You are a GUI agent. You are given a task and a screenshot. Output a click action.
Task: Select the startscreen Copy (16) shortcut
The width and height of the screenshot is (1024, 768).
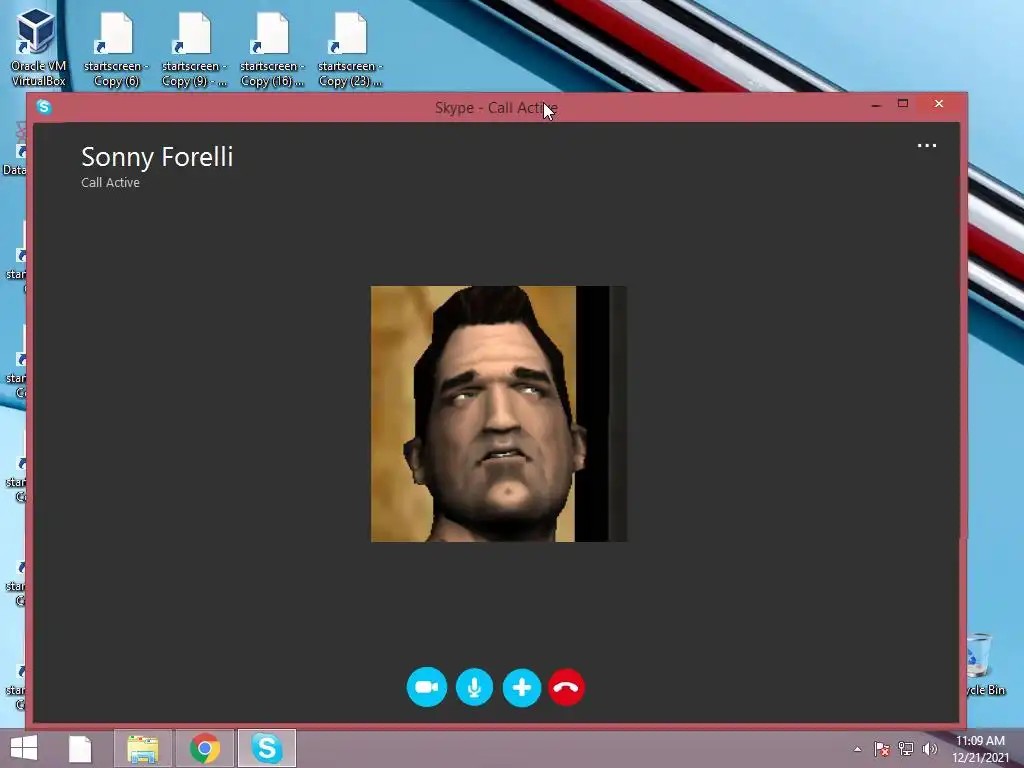(272, 50)
